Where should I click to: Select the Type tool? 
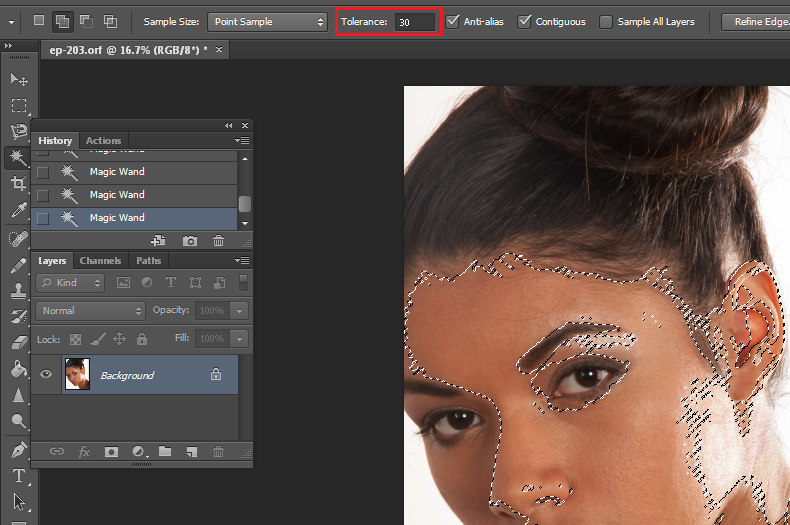point(19,476)
